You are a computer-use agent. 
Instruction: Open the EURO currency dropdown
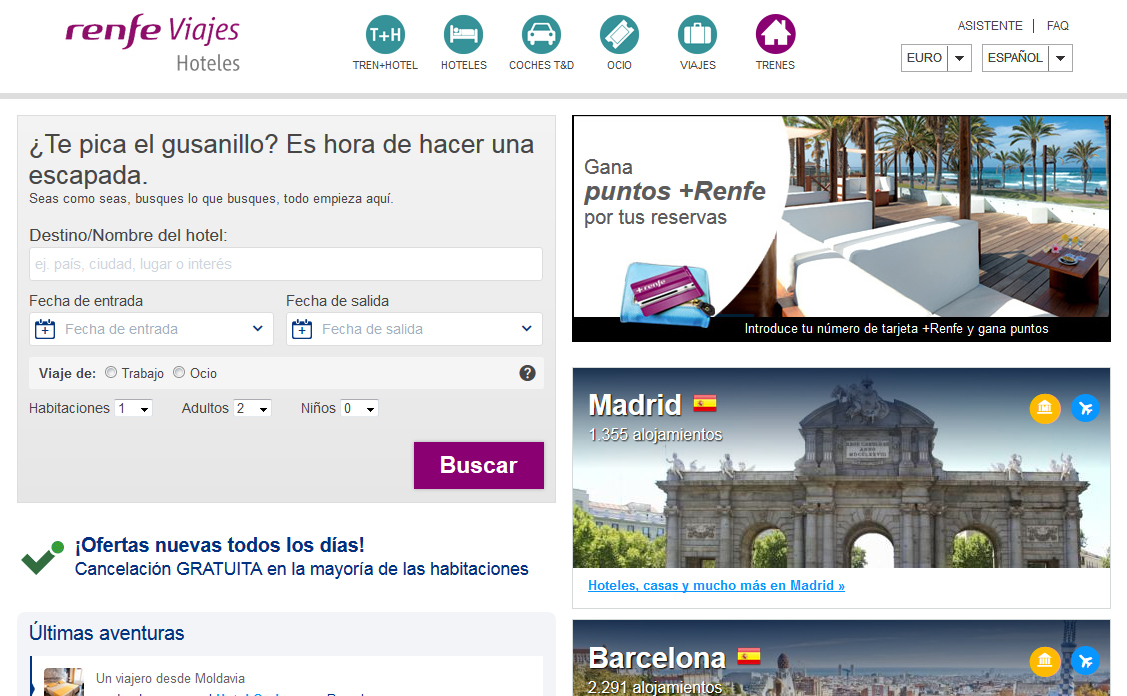click(935, 58)
